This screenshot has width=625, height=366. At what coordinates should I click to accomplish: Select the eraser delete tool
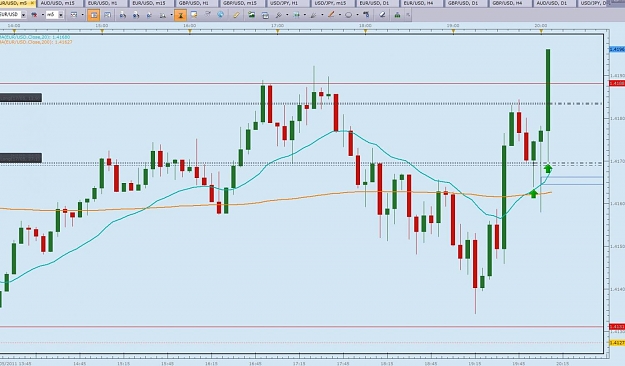(382, 15)
